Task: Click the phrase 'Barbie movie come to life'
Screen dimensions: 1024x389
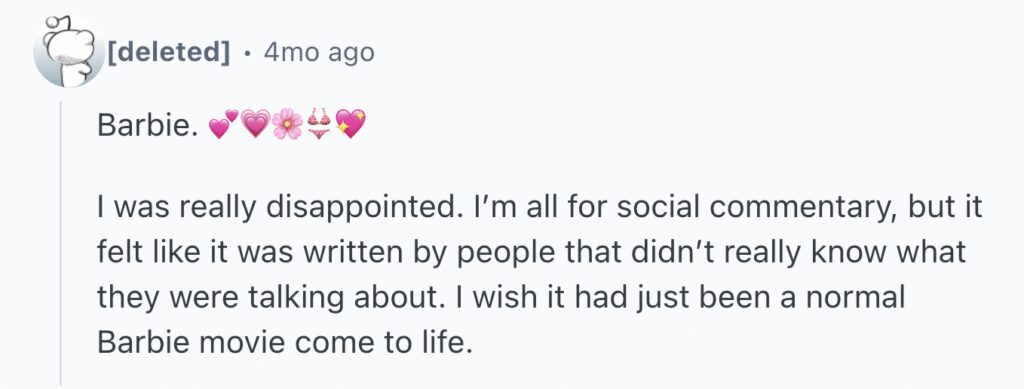Action: point(284,343)
